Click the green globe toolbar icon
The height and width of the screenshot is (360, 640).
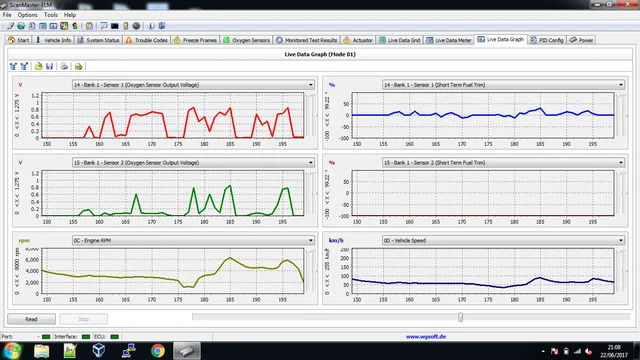(x=21, y=26)
